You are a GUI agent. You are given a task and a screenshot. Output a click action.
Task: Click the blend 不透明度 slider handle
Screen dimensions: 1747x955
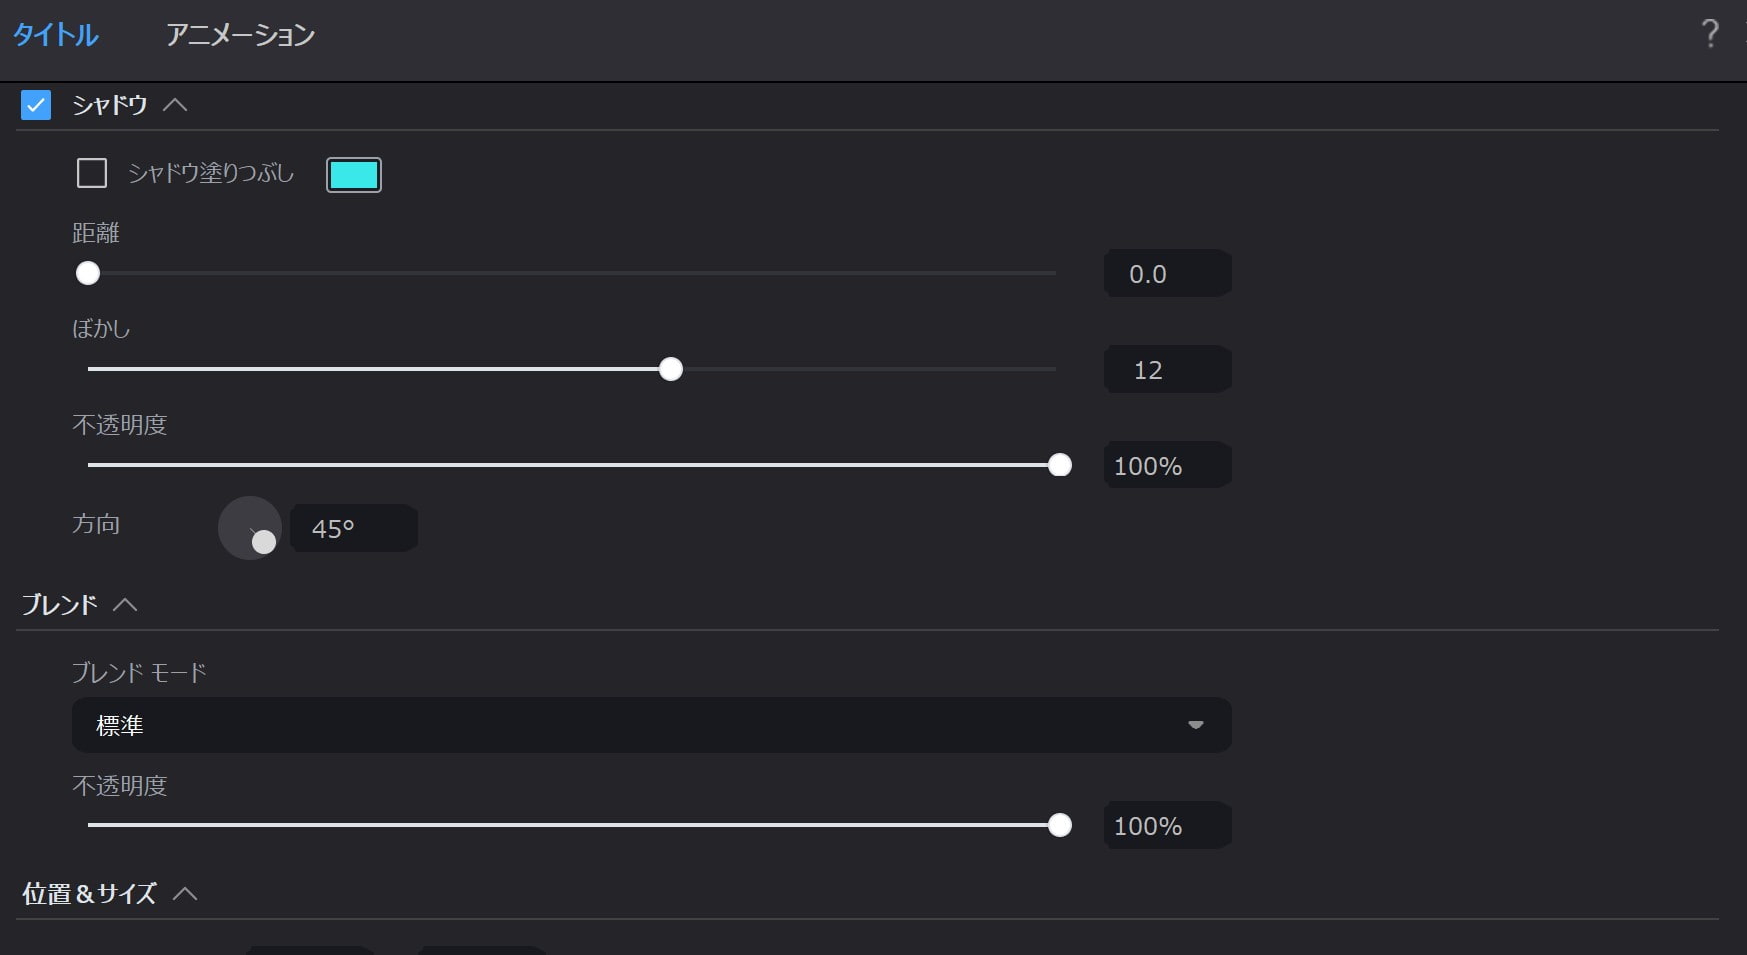pyautogui.click(x=1060, y=825)
